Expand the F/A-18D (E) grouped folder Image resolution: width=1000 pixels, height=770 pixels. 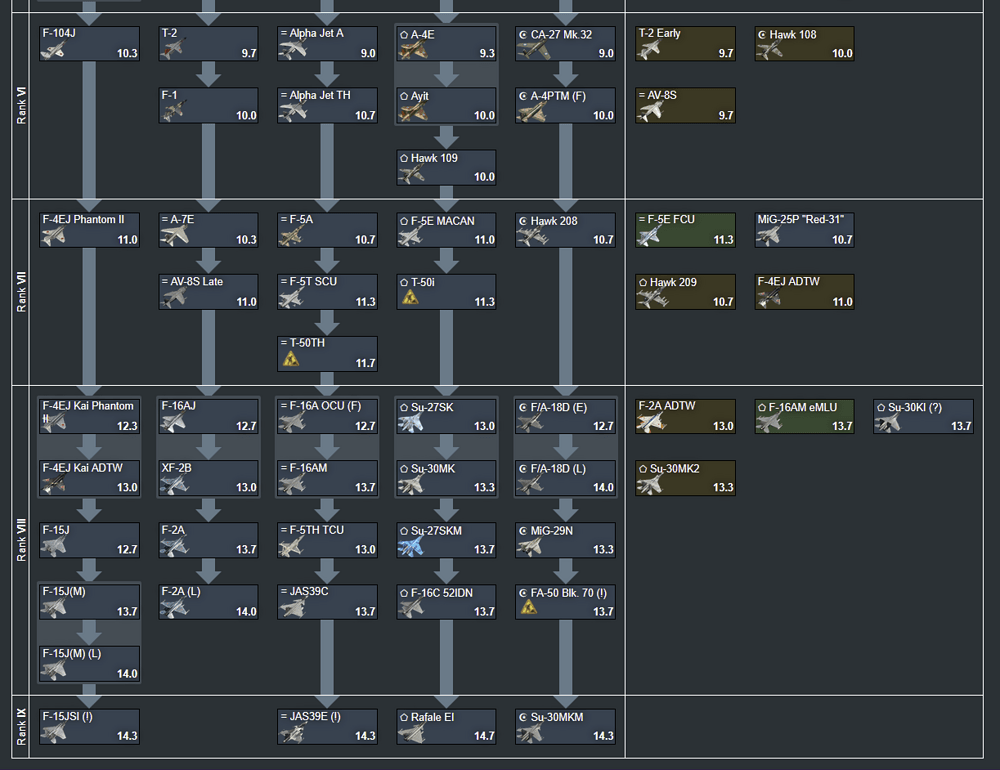(x=565, y=416)
